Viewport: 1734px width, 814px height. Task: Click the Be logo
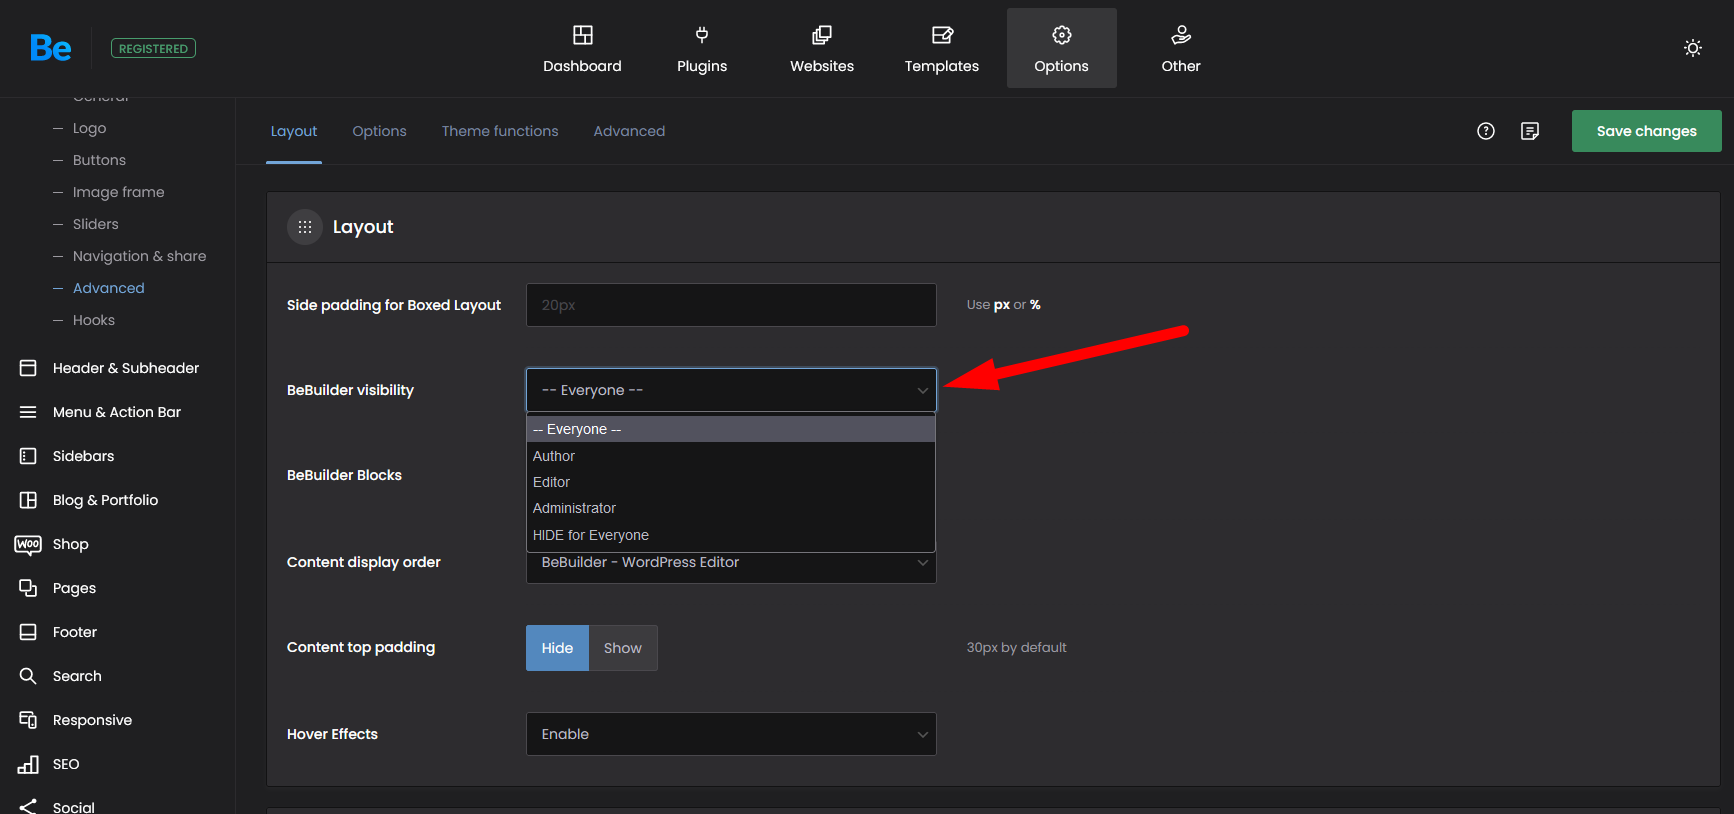pos(51,48)
